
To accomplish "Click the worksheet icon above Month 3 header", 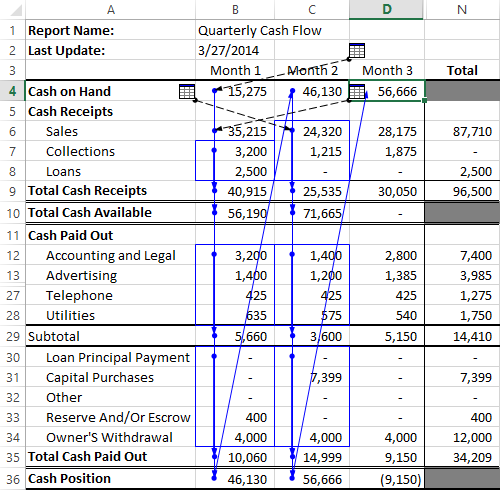I will (x=357, y=51).
